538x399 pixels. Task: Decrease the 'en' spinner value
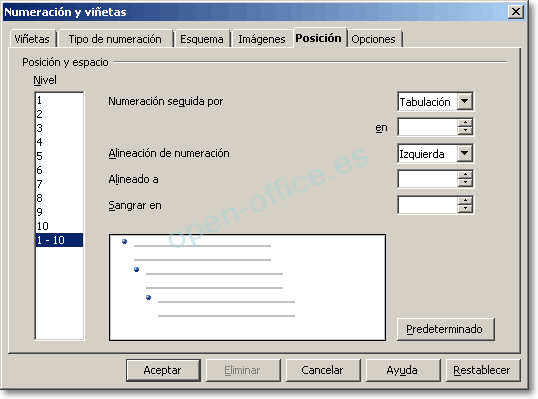465,131
